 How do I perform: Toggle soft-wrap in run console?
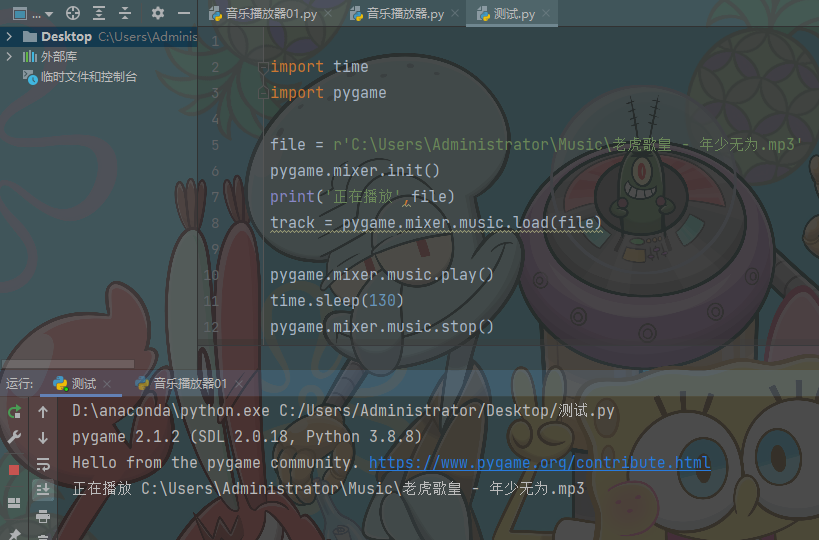point(43,464)
